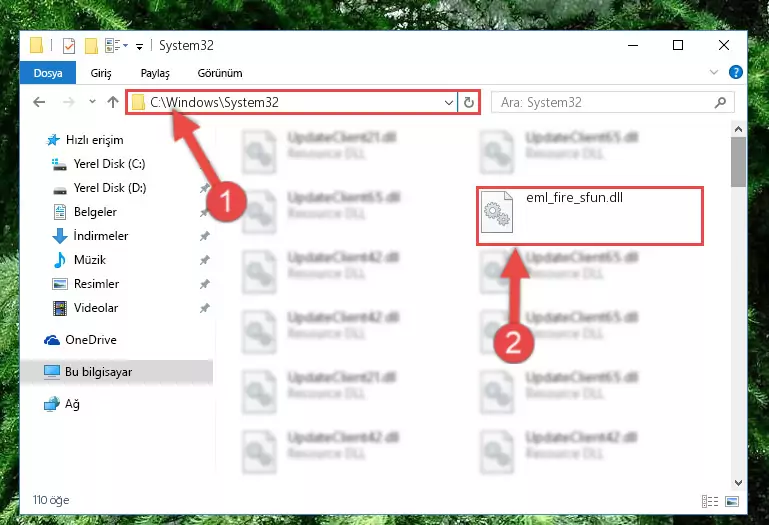Image resolution: width=769 pixels, height=525 pixels.
Task: Click the pin icon next to Müzik
Action: [205, 260]
